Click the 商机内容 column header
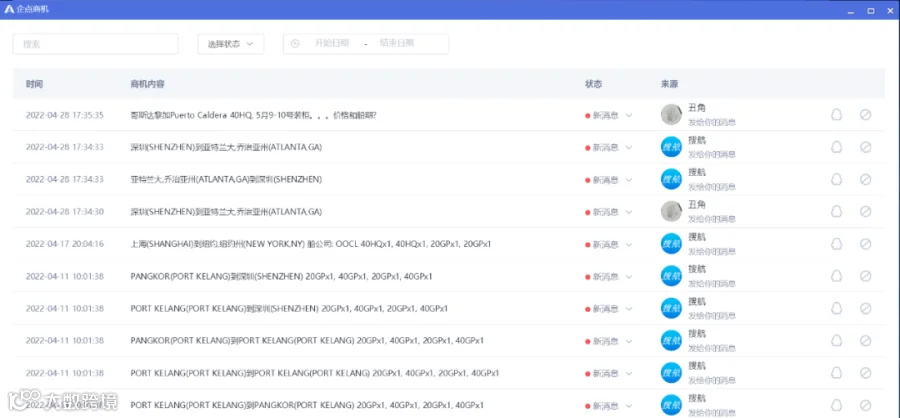Viewport: 900px width, 418px height. (148, 84)
